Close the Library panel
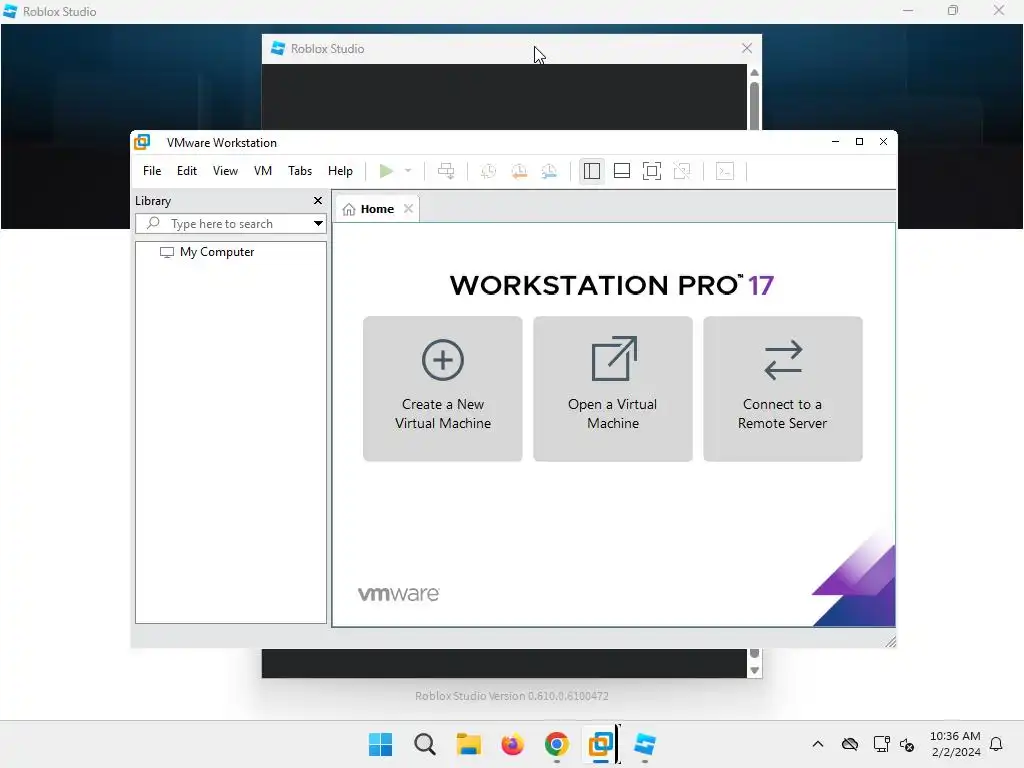This screenshot has width=1024, height=768. 318,200
